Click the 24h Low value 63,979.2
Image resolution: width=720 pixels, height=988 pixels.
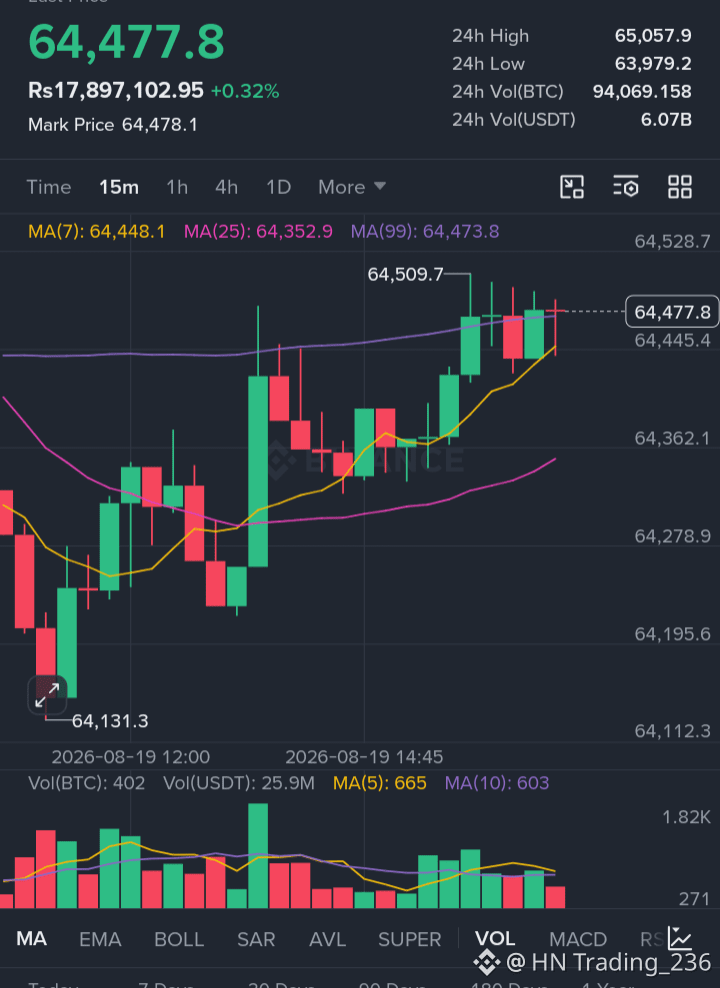coord(653,64)
